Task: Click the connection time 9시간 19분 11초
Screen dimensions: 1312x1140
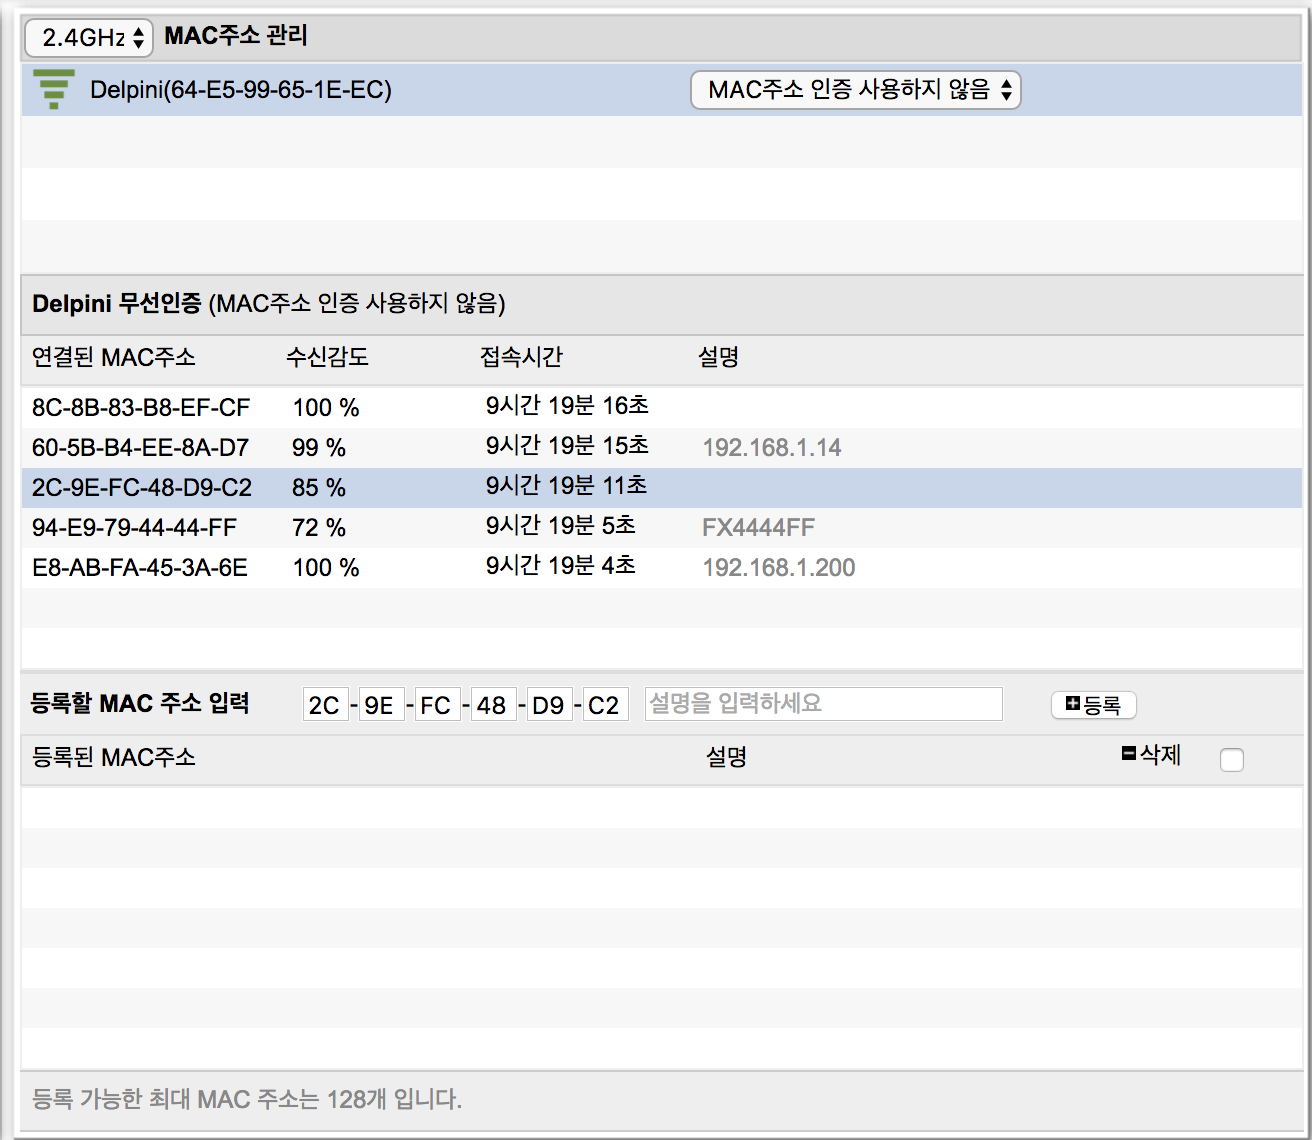Action: pos(567,486)
